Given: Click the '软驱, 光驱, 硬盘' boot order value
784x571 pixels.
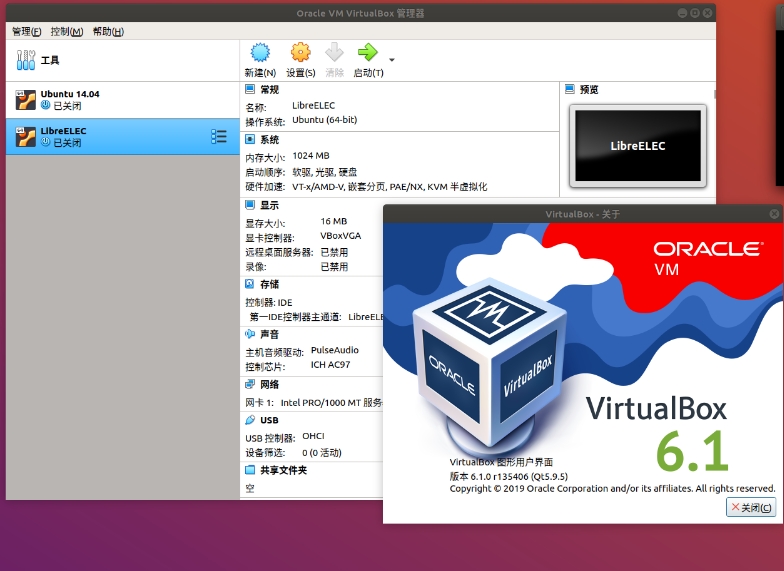Looking at the screenshot, I should tap(324, 172).
